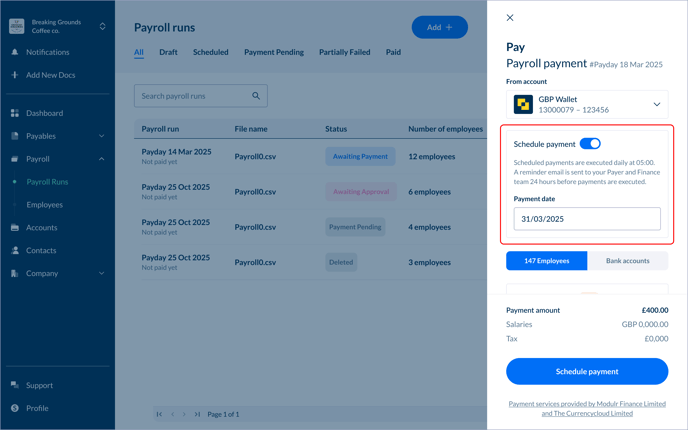Click the Contacts person icon
Screen dimensions: 688x430
tap(14, 251)
